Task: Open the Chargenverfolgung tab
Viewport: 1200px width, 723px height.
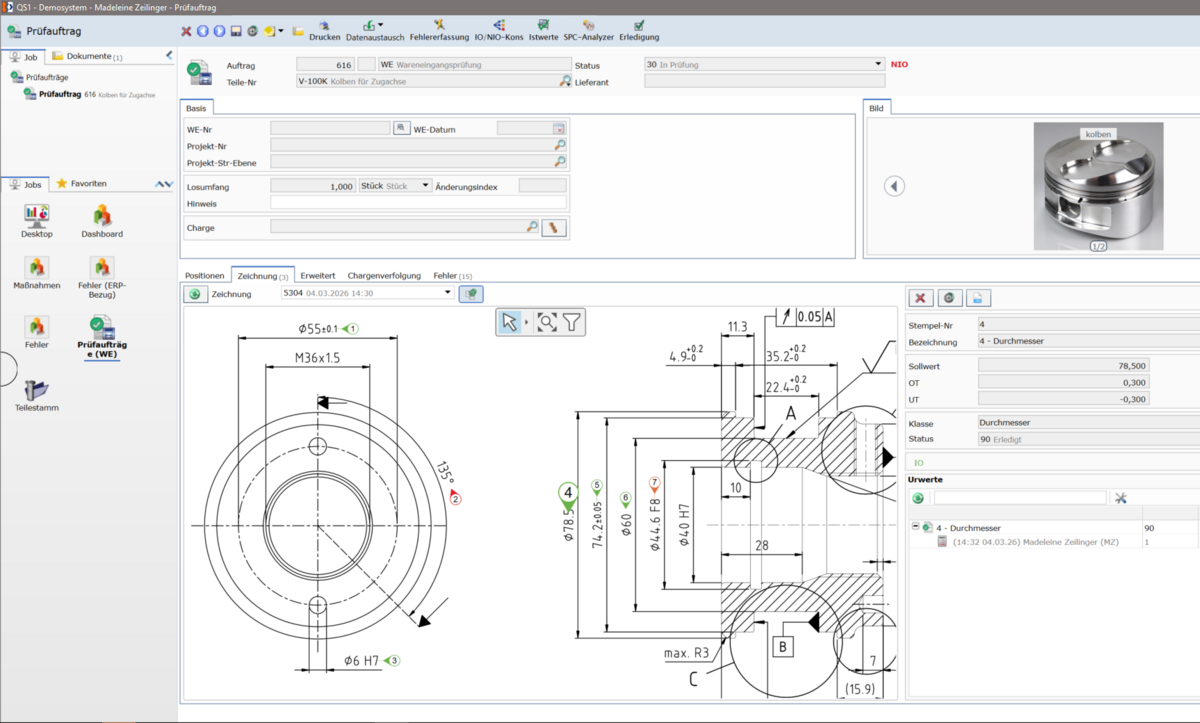Action: [x=384, y=275]
